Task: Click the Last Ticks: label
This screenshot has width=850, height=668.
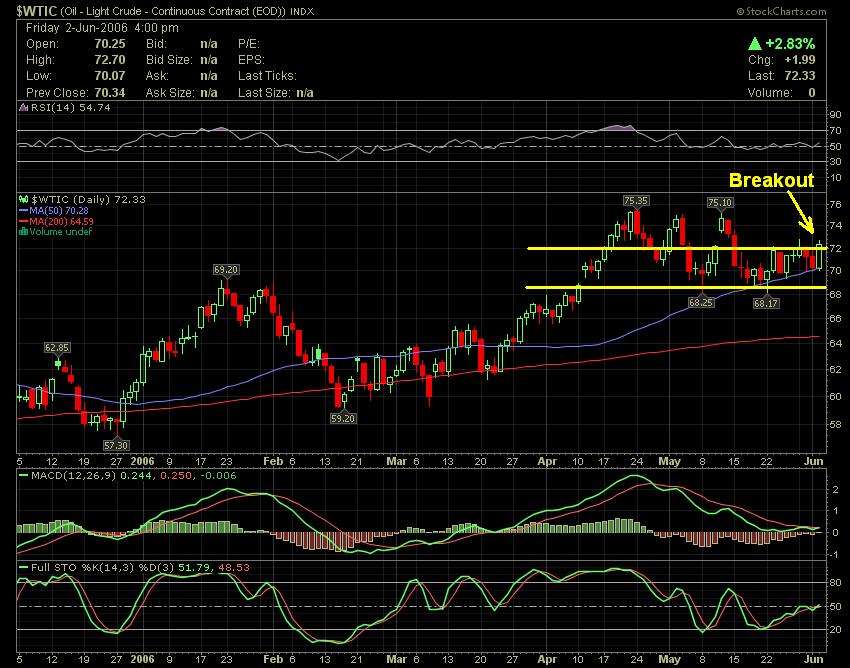Action: pyautogui.click(x=267, y=76)
